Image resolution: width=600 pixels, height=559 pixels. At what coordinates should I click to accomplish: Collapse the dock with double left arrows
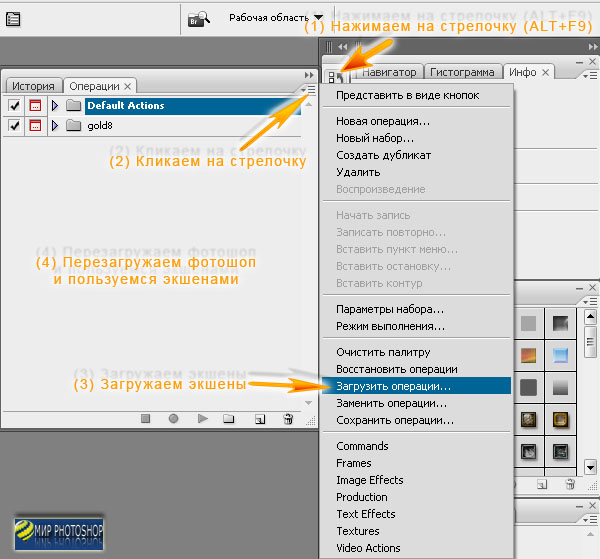(342, 47)
